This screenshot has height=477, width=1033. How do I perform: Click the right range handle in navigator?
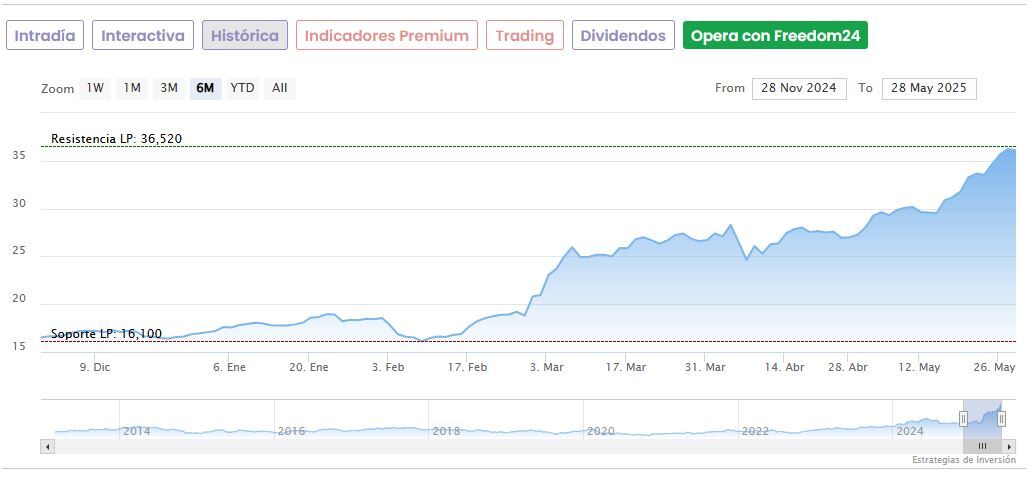(x=1001, y=418)
